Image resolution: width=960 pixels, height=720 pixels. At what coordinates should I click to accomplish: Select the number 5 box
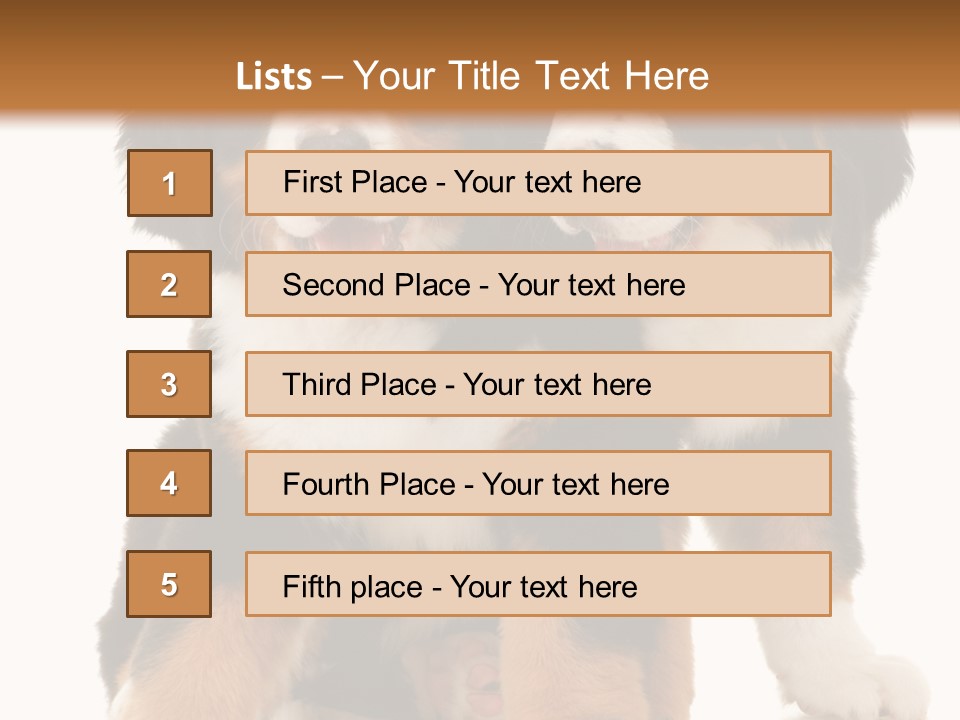(169, 584)
